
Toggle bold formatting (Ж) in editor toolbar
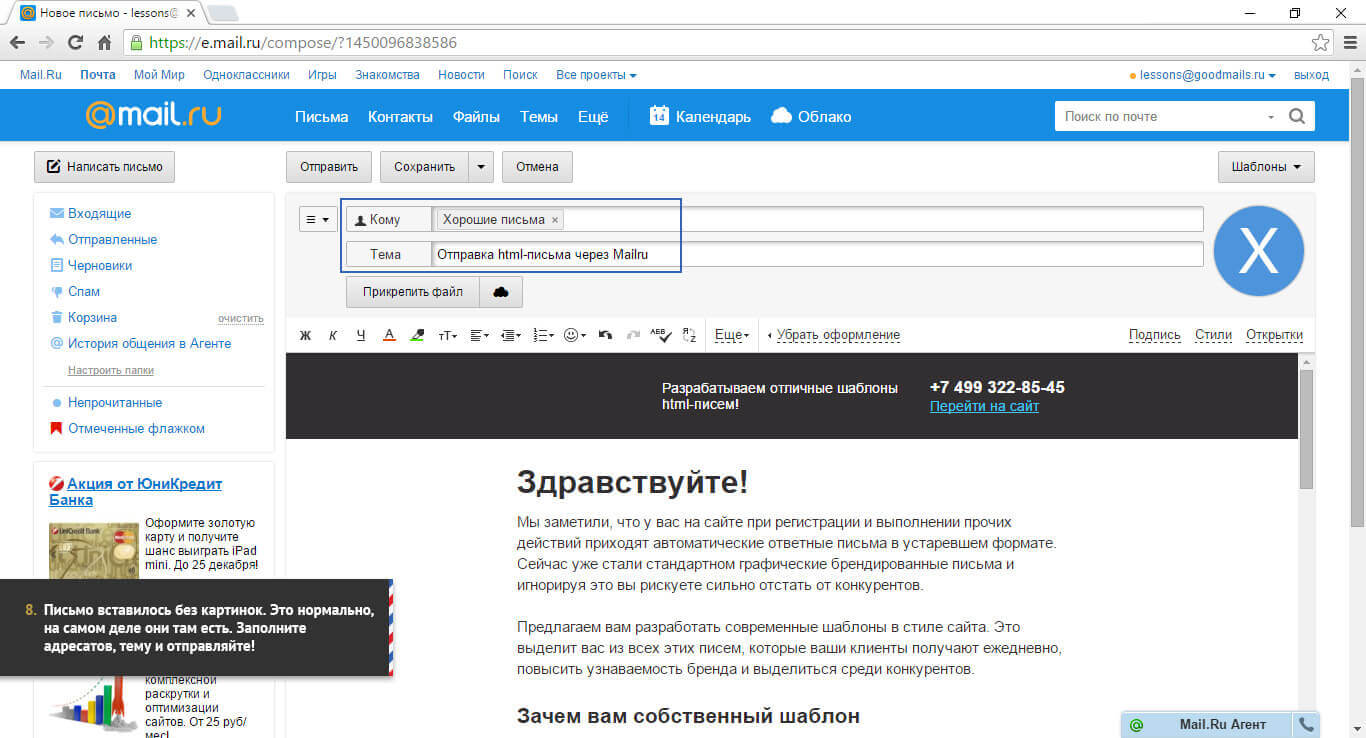point(306,336)
